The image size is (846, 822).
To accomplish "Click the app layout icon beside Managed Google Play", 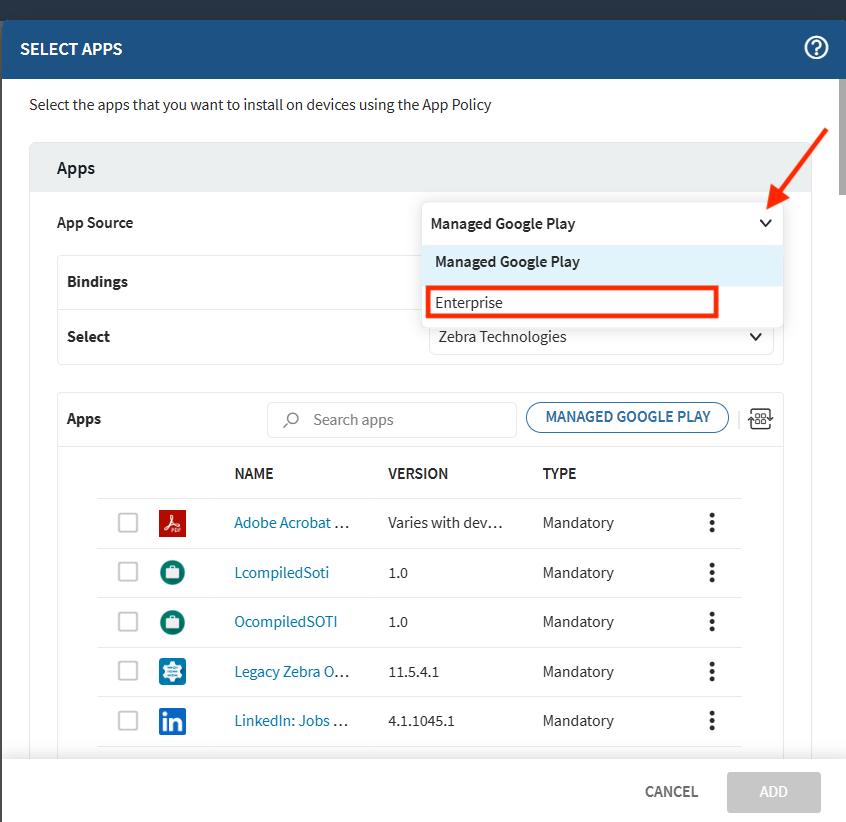I will pos(760,419).
